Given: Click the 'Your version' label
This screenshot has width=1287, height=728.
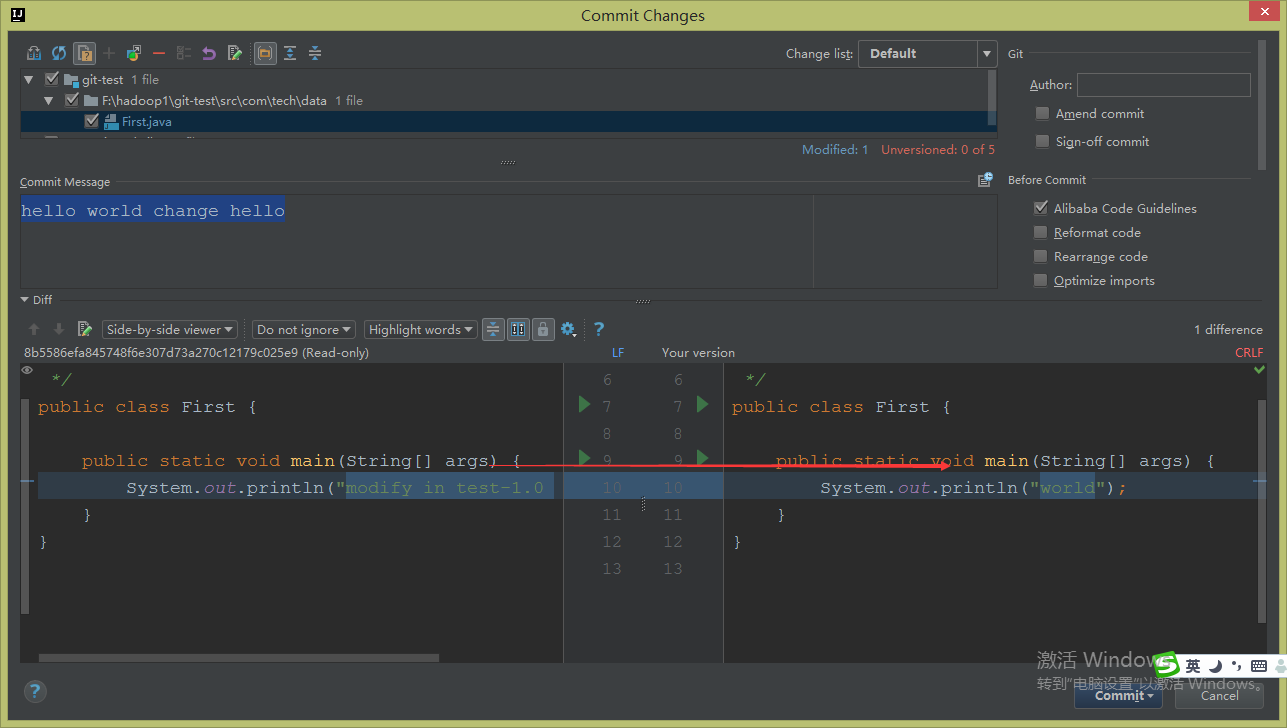Looking at the screenshot, I should pos(698,352).
